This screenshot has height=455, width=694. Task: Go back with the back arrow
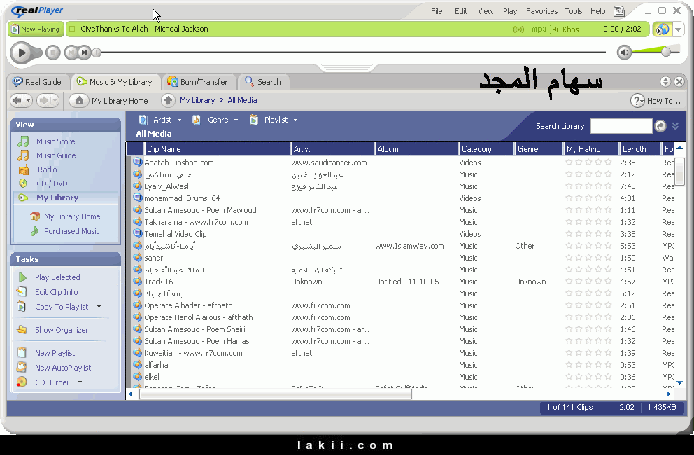(17, 100)
